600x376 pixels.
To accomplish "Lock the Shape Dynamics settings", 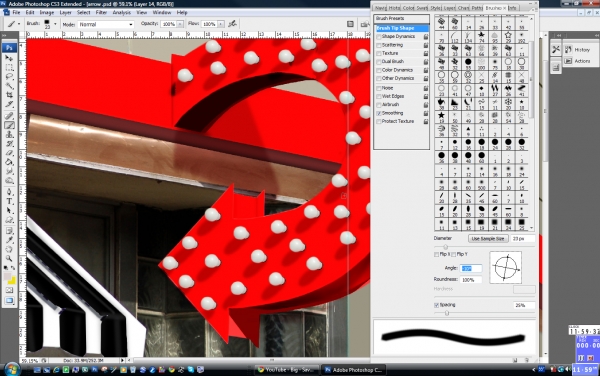I will (426, 37).
